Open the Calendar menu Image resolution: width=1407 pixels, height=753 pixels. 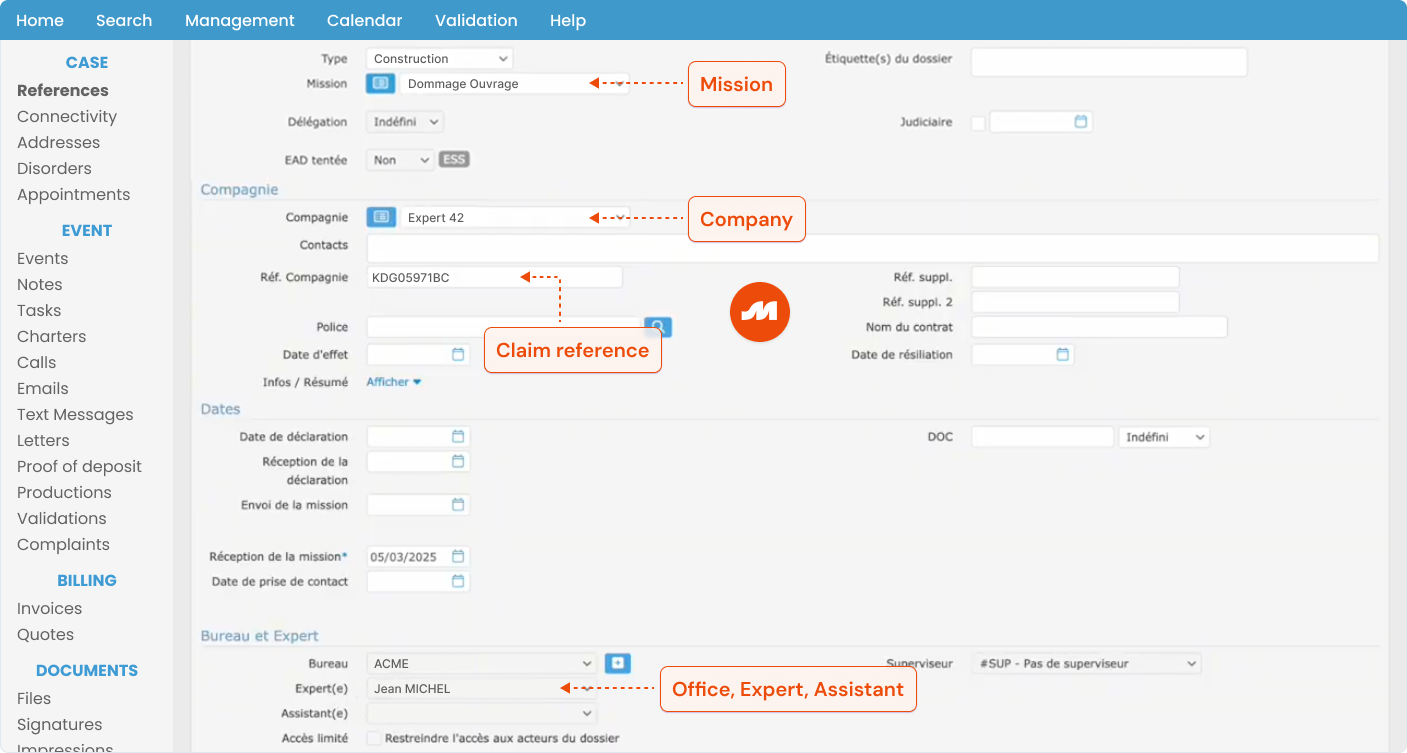pyautogui.click(x=365, y=20)
